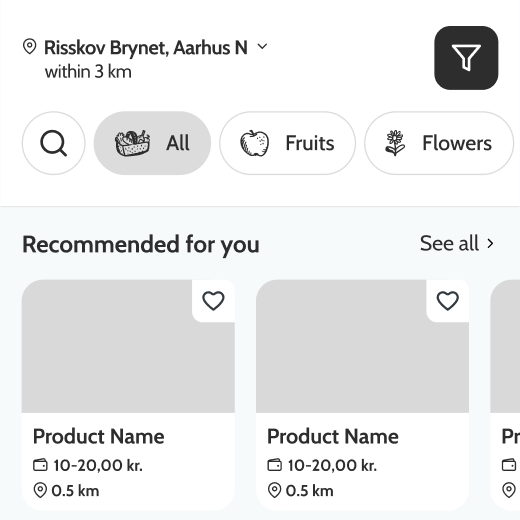Click the wallet icon on first card
Image resolution: width=520 pixels, height=520 pixels.
(x=40, y=465)
